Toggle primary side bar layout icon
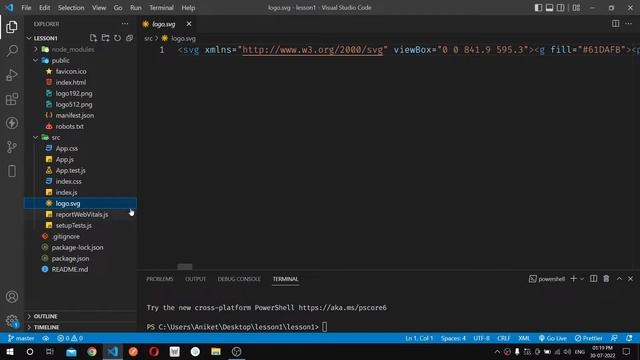 click(538, 7)
